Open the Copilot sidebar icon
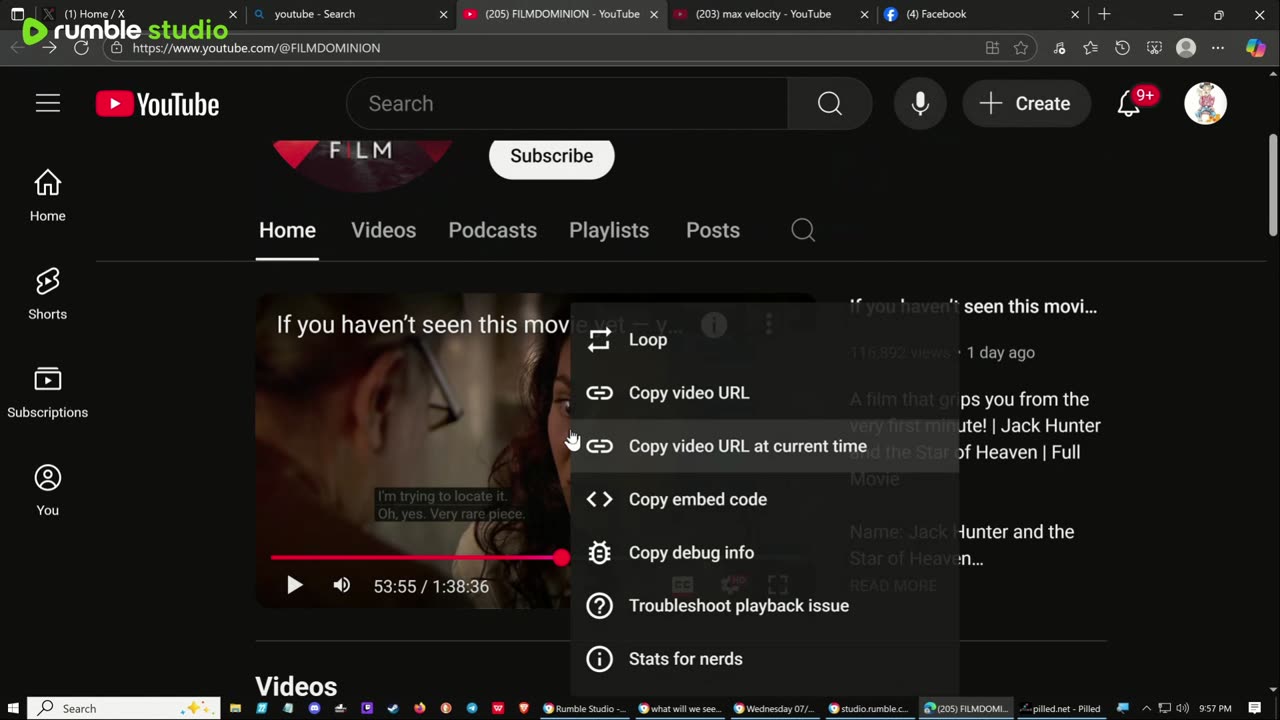Image resolution: width=1280 pixels, height=720 pixels. point(1256,48)
